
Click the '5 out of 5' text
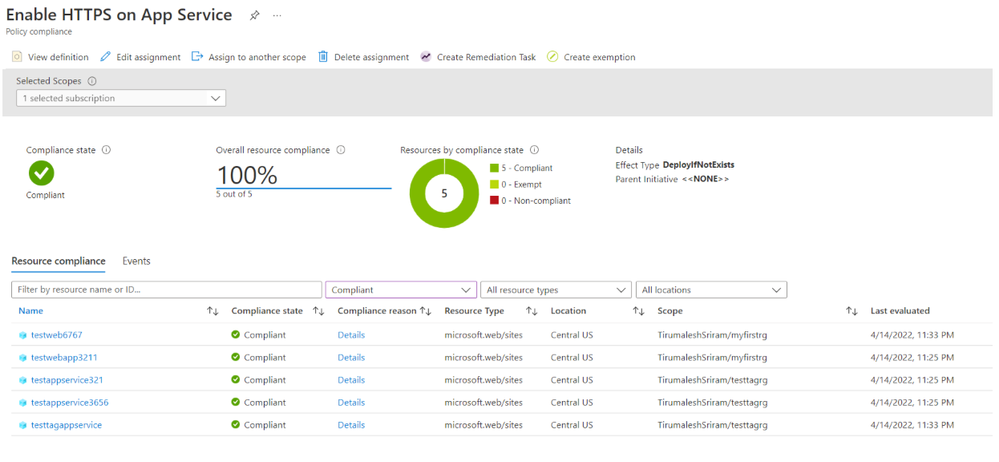(x=234, y=194)
